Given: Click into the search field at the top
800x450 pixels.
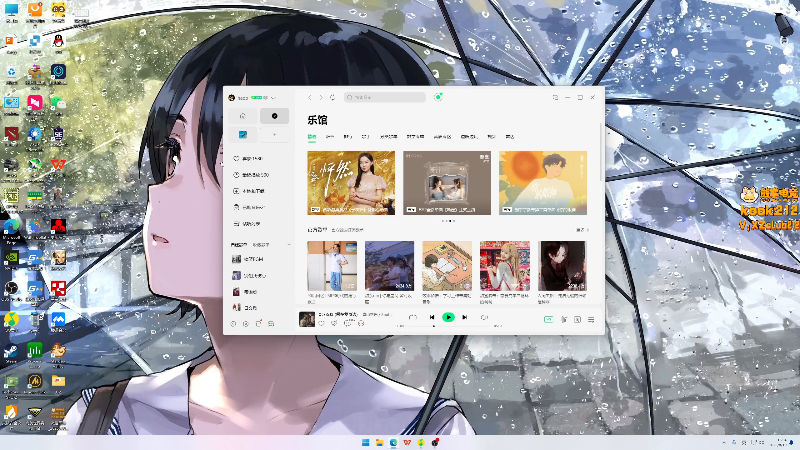Looking at the screenshot, I should pos(385,97).
